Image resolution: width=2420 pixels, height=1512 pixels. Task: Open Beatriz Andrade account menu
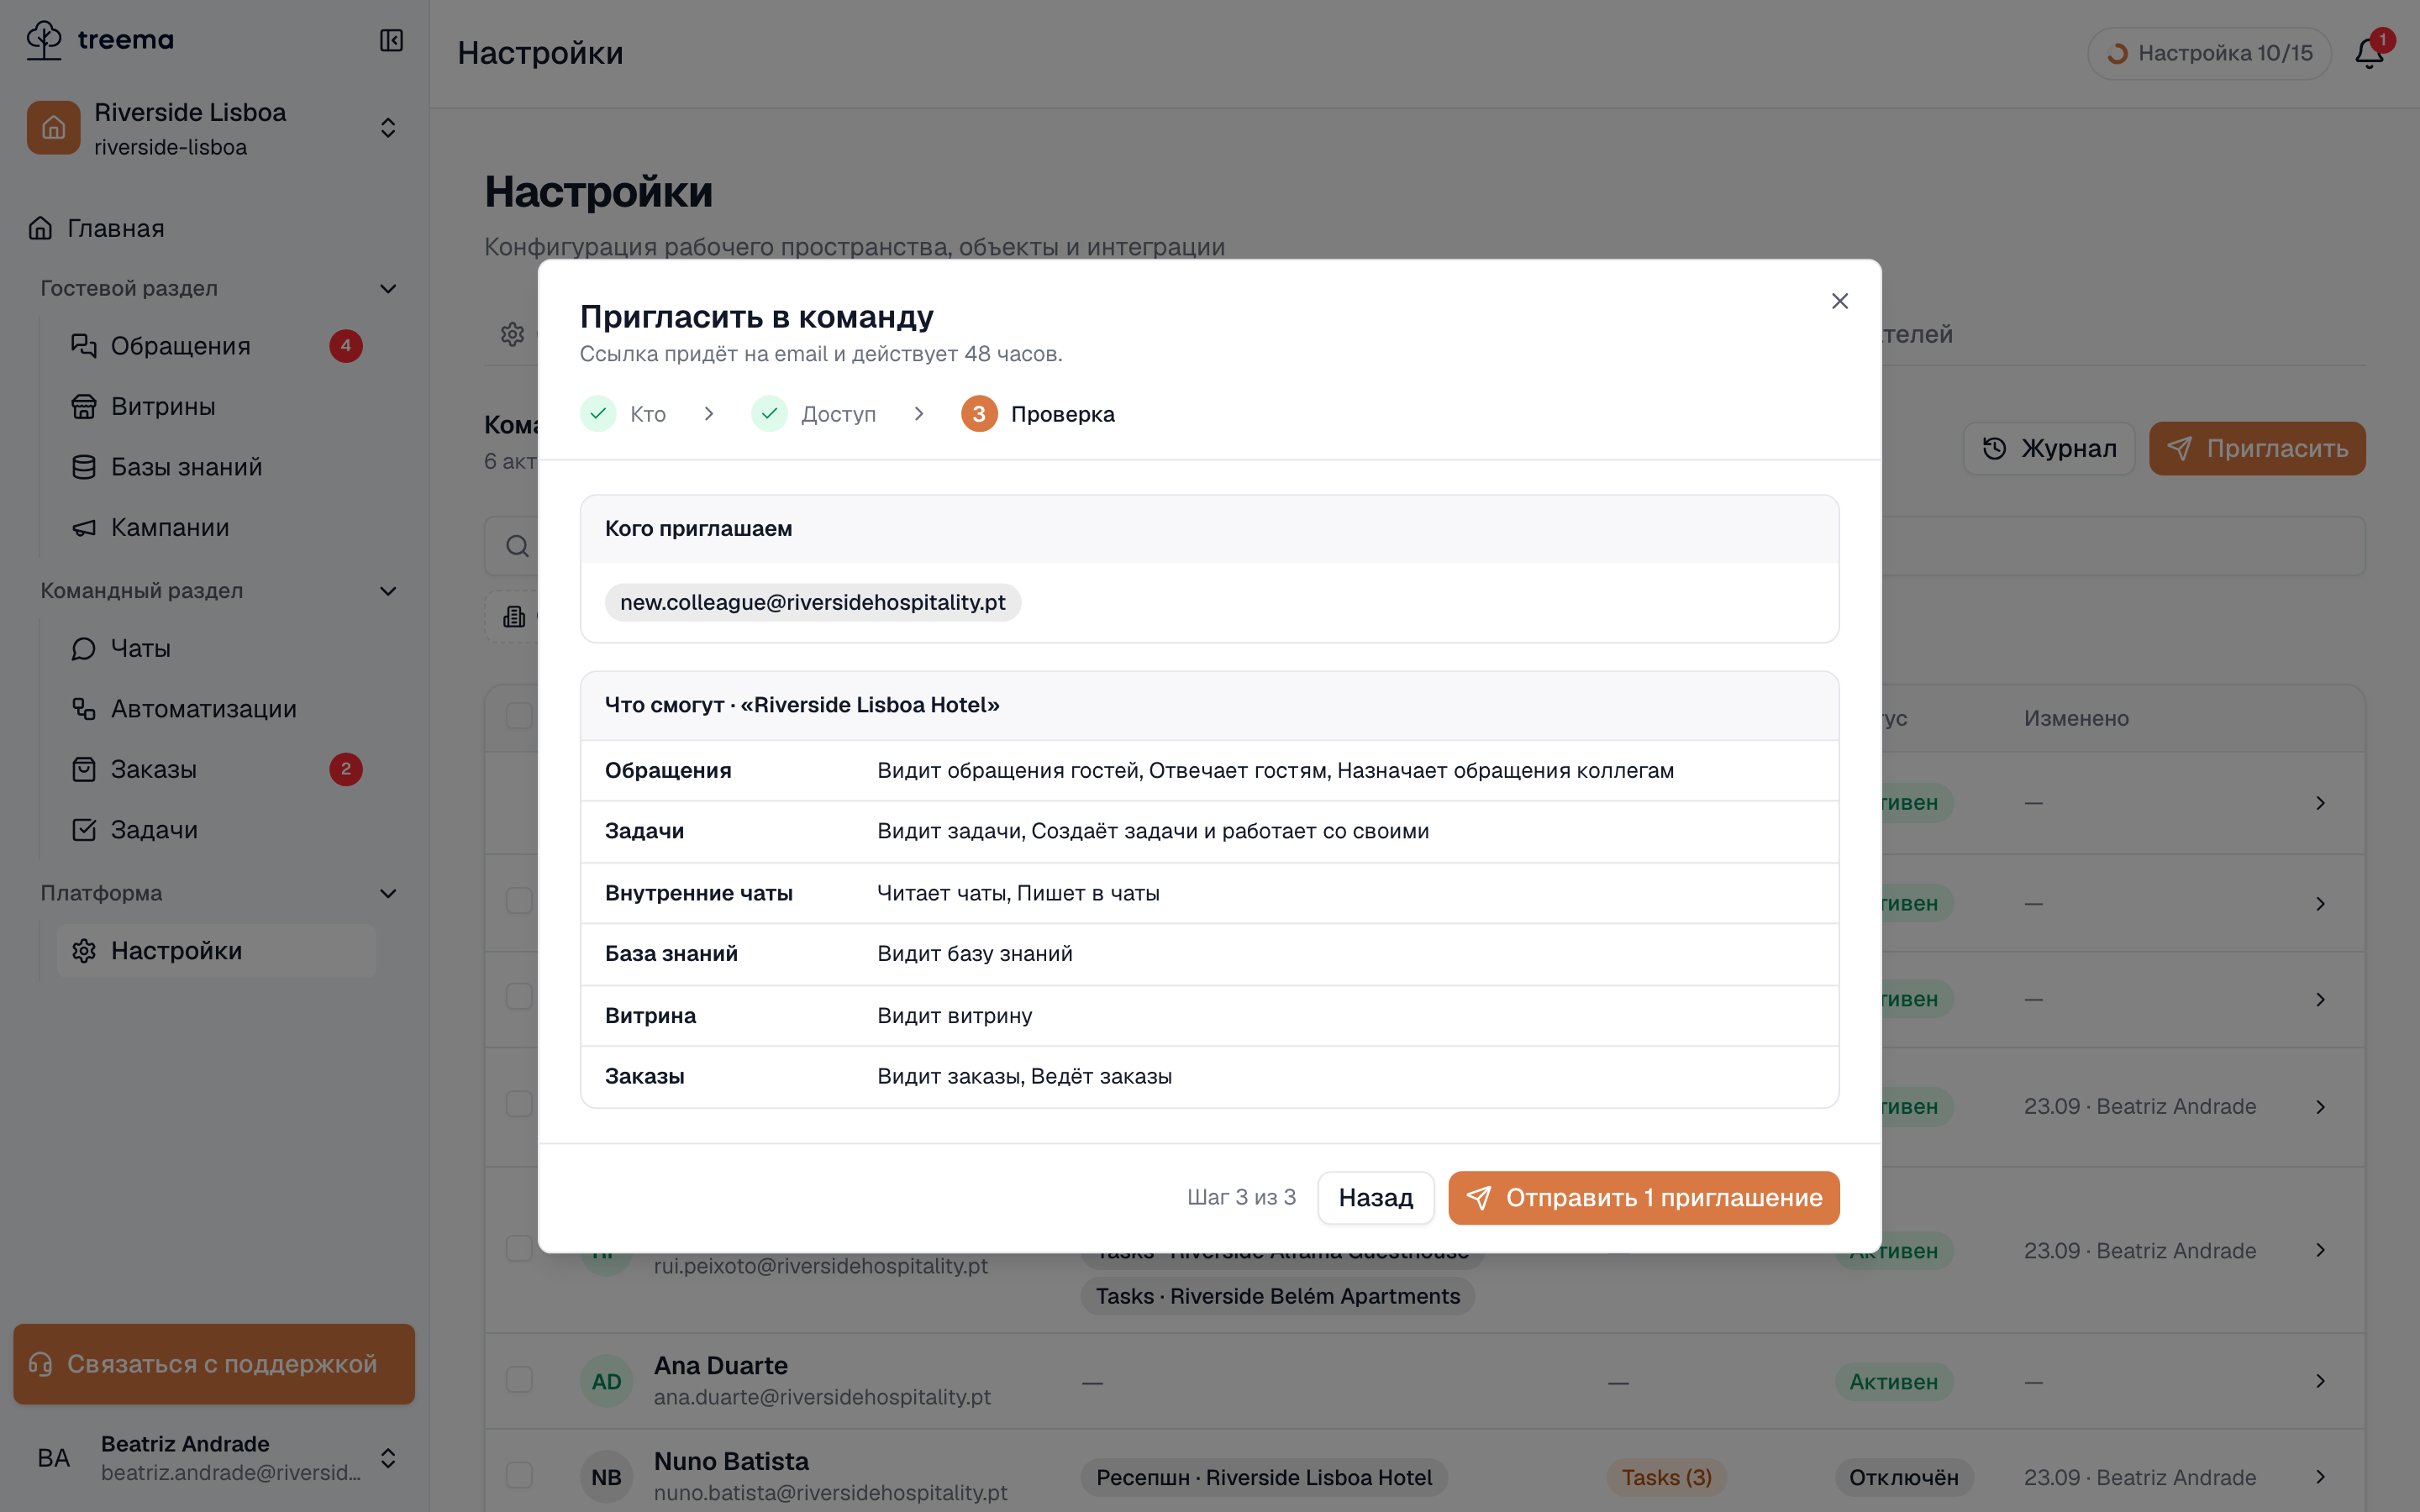click(x=214, y=1457)
